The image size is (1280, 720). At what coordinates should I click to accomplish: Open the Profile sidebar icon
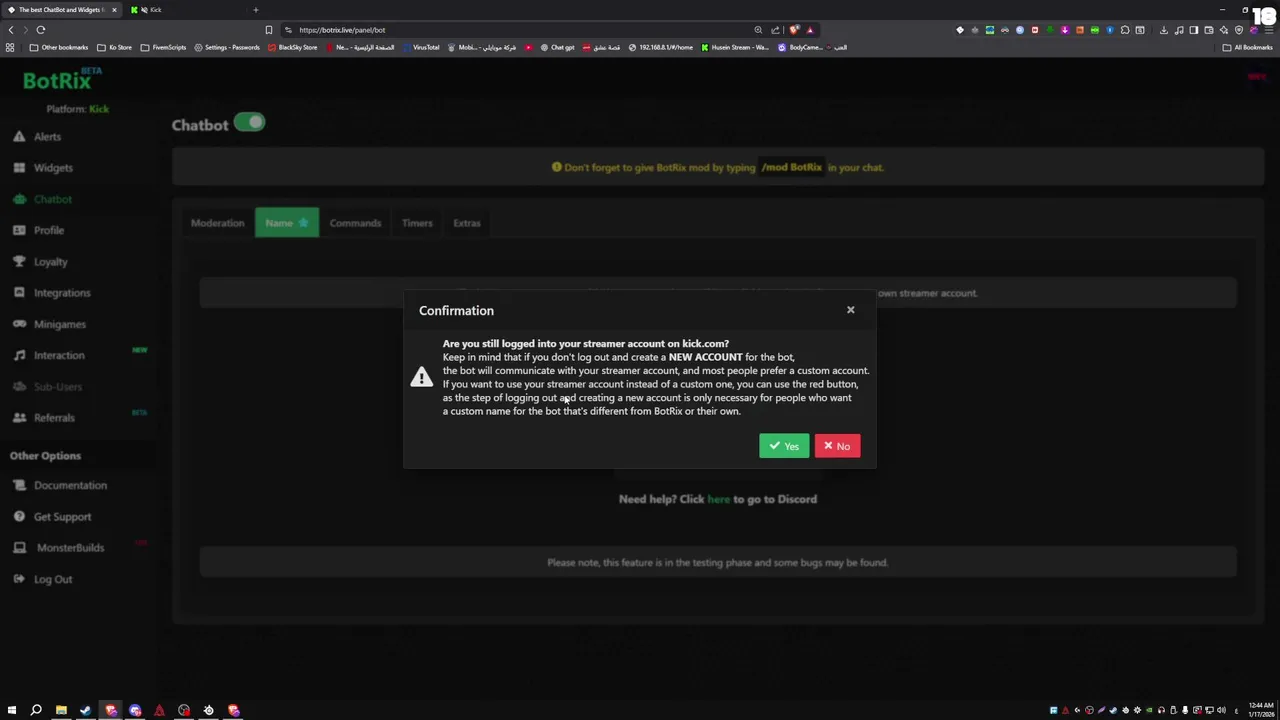[x=19, y=230]
